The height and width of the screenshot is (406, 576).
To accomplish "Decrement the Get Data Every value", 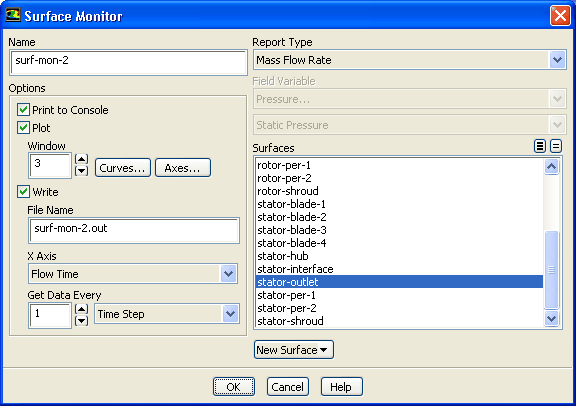I will pyautogui.click(x=81, y=321).
